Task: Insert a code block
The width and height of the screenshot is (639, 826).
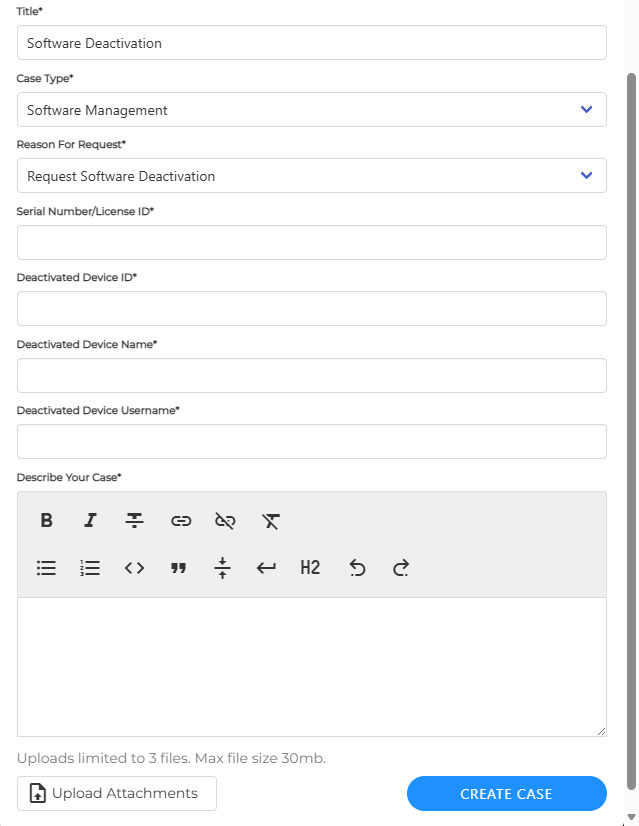Action: (x=134, y=568)
